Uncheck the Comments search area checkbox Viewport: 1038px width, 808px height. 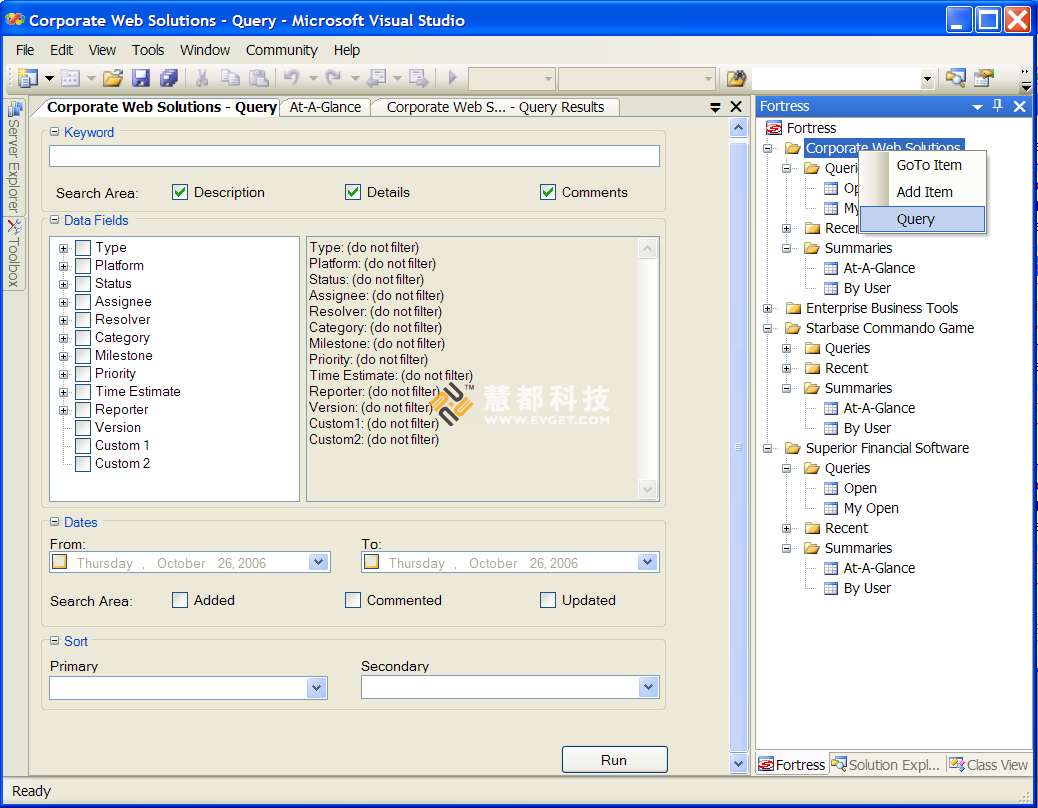[547, 192]
